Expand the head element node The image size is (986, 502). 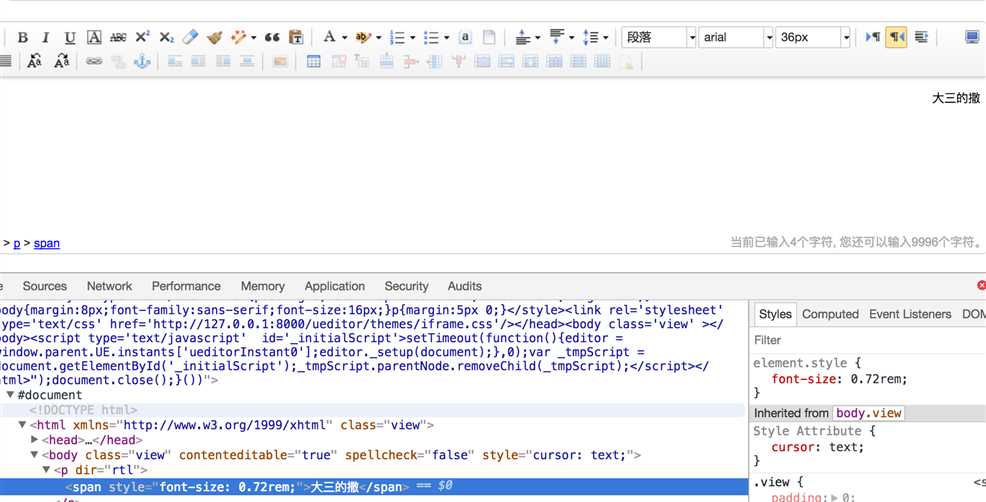click(x=35, y=440)
